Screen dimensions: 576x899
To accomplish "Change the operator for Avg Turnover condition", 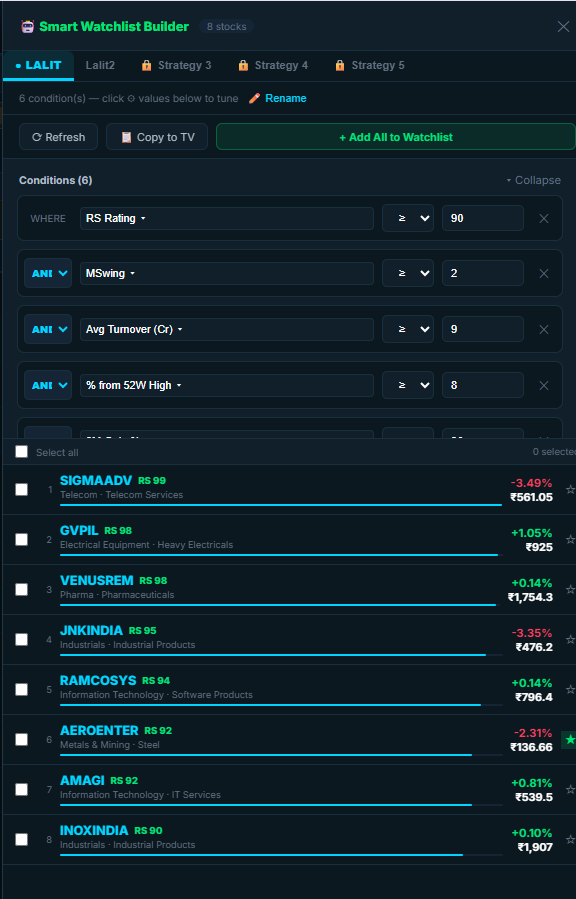I will click(407, 330).
